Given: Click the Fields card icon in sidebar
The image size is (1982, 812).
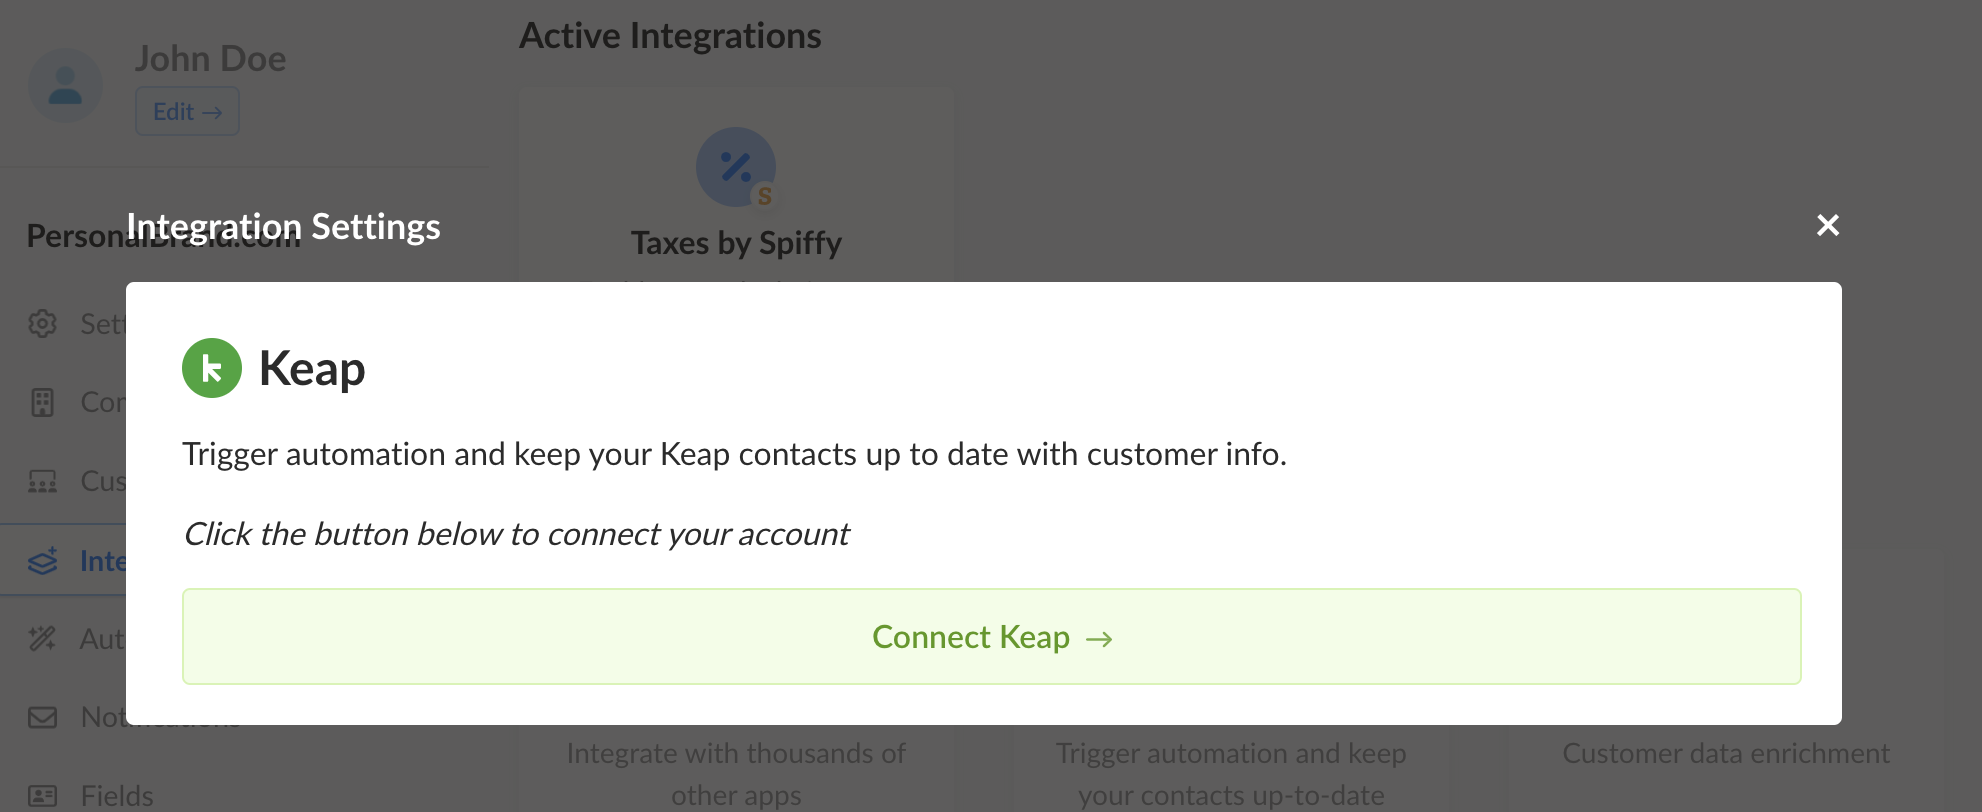Looking at the screenshot, I should [x=42, y=796].
